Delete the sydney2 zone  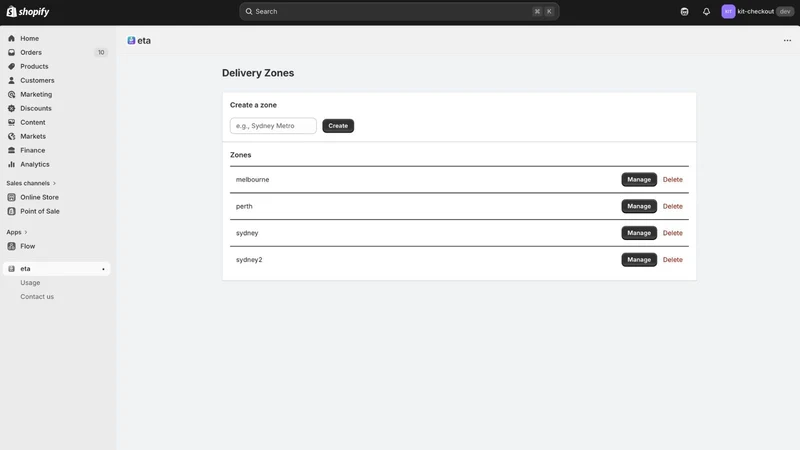(x=672, y=260)
